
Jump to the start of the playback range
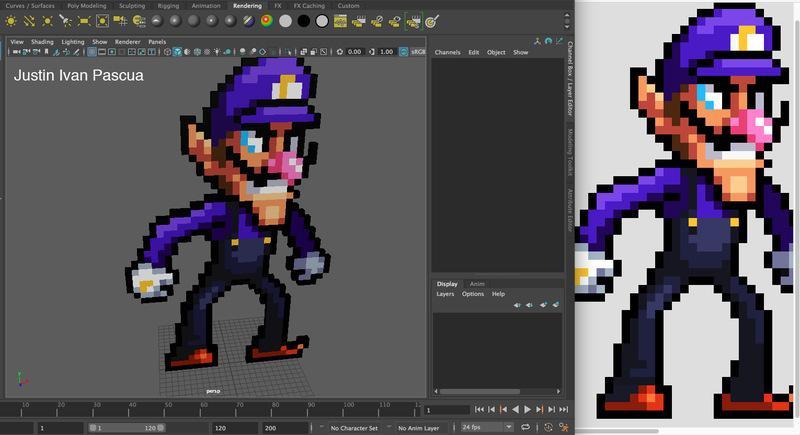point(480,410)
